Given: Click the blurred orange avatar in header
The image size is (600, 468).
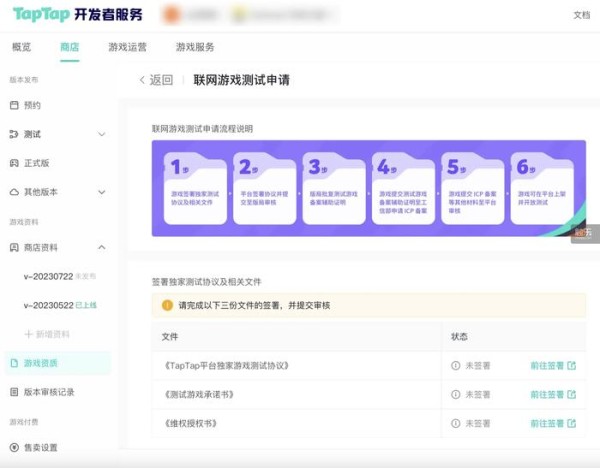Looking at the screenshot, I should click(171, 15).
